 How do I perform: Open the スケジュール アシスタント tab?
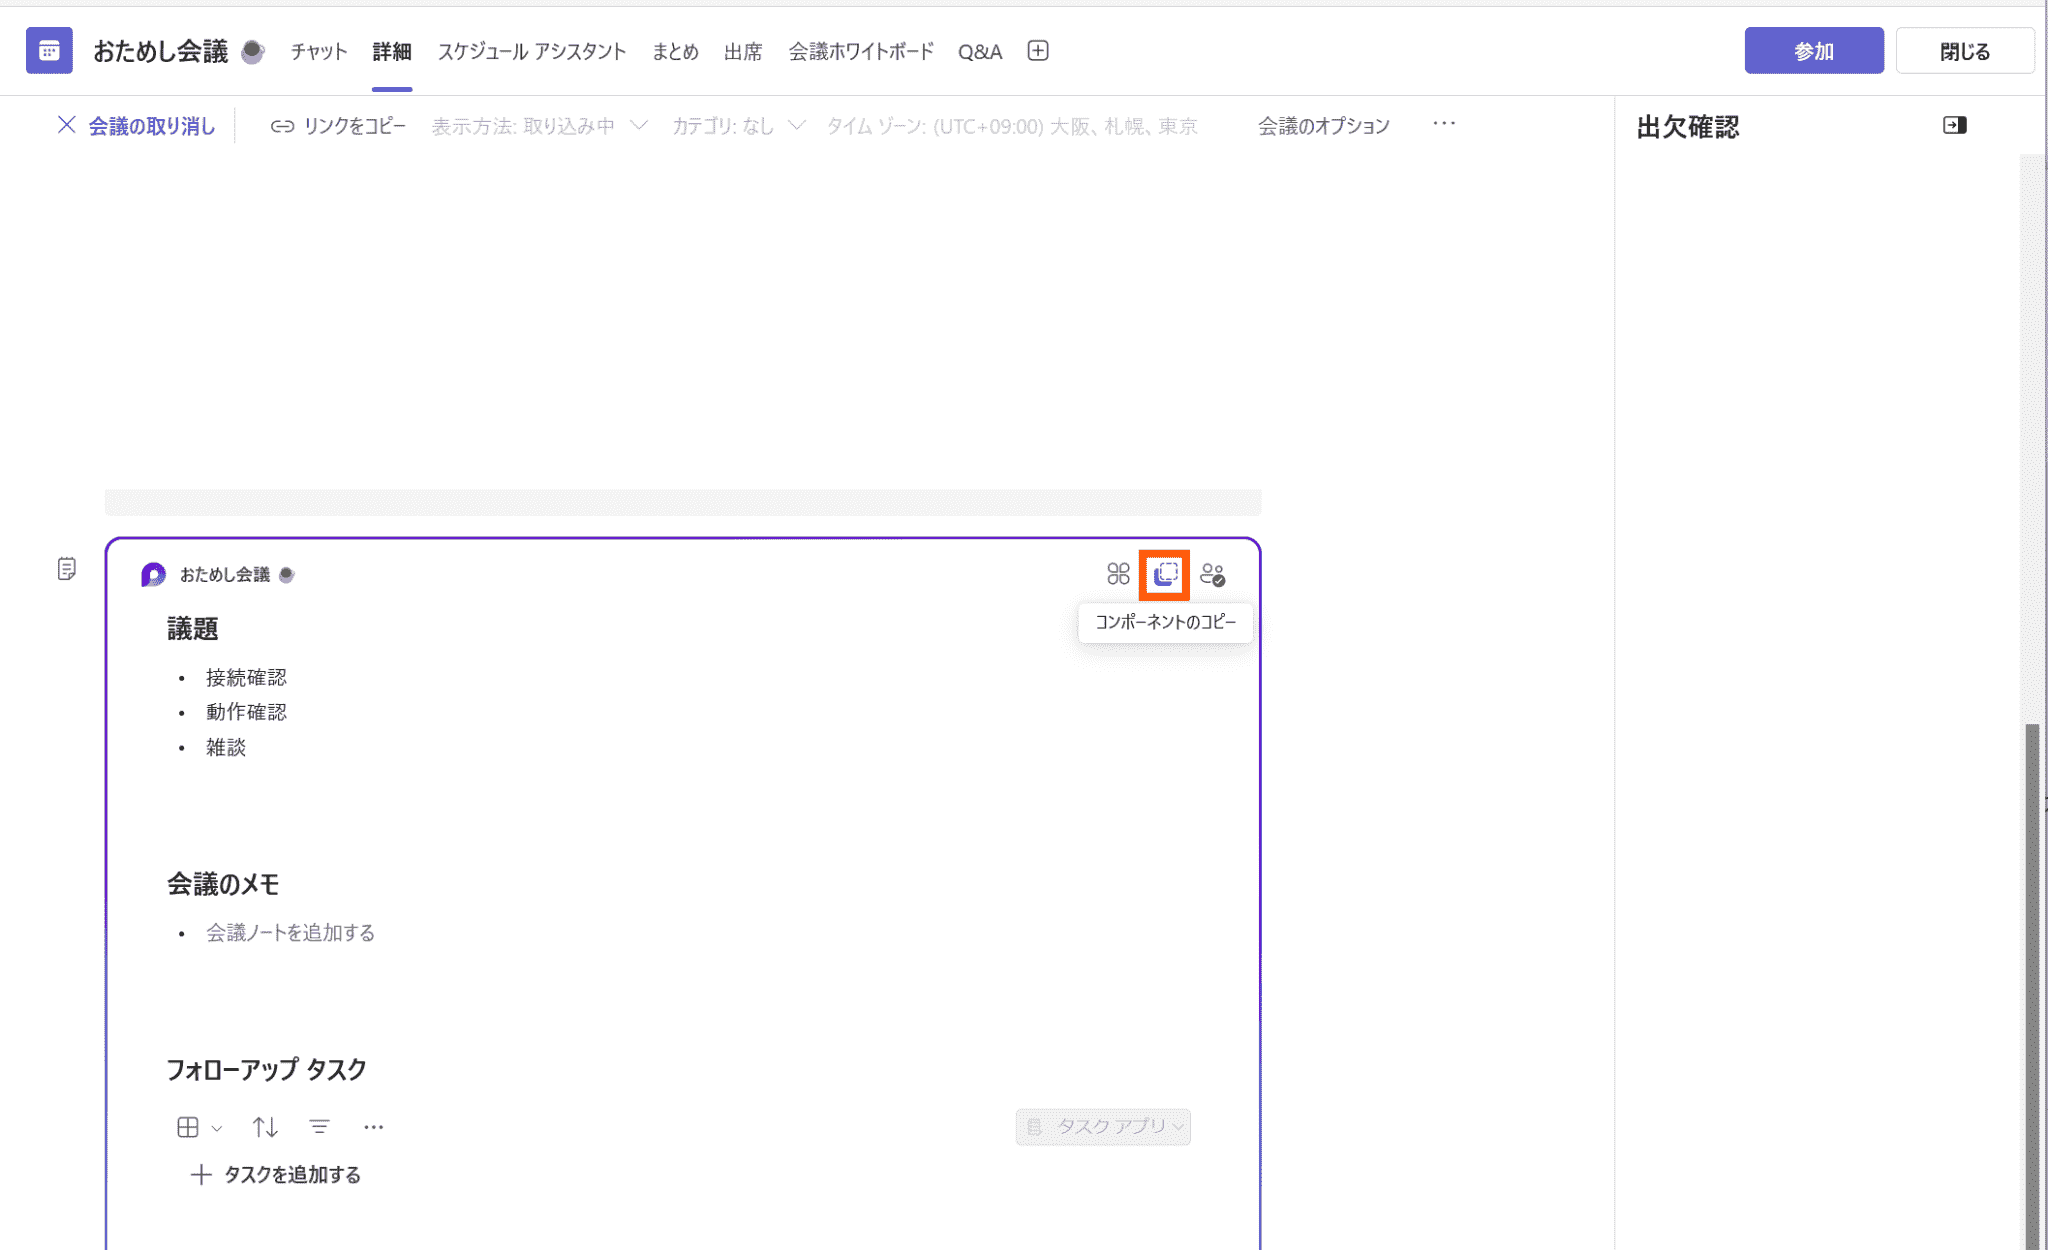tap(532, 52)
